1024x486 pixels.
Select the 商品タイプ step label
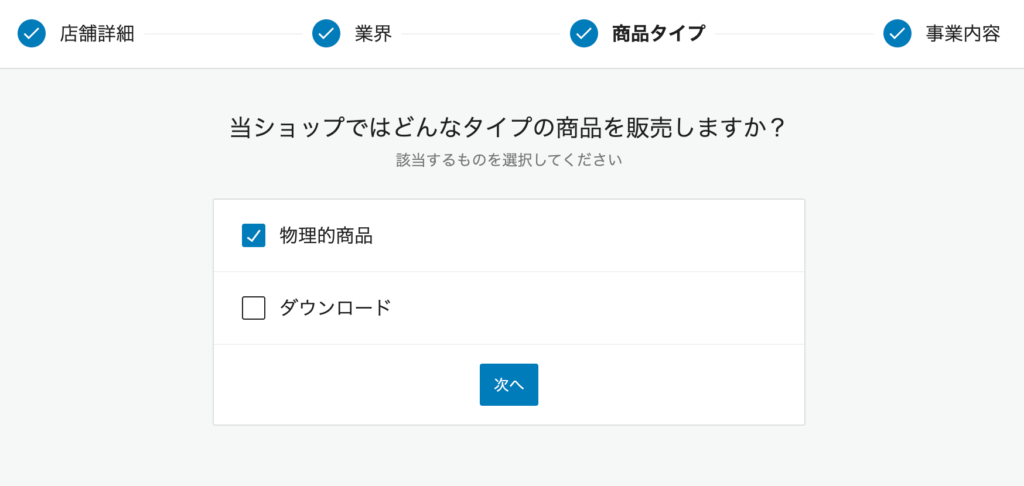point(658,34)
